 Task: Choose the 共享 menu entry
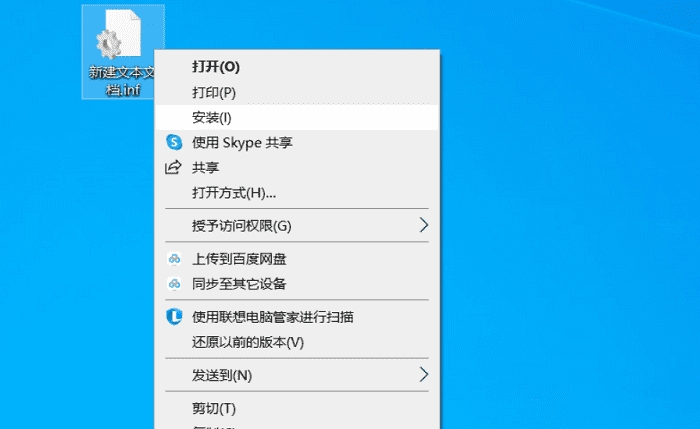(297, 167)
